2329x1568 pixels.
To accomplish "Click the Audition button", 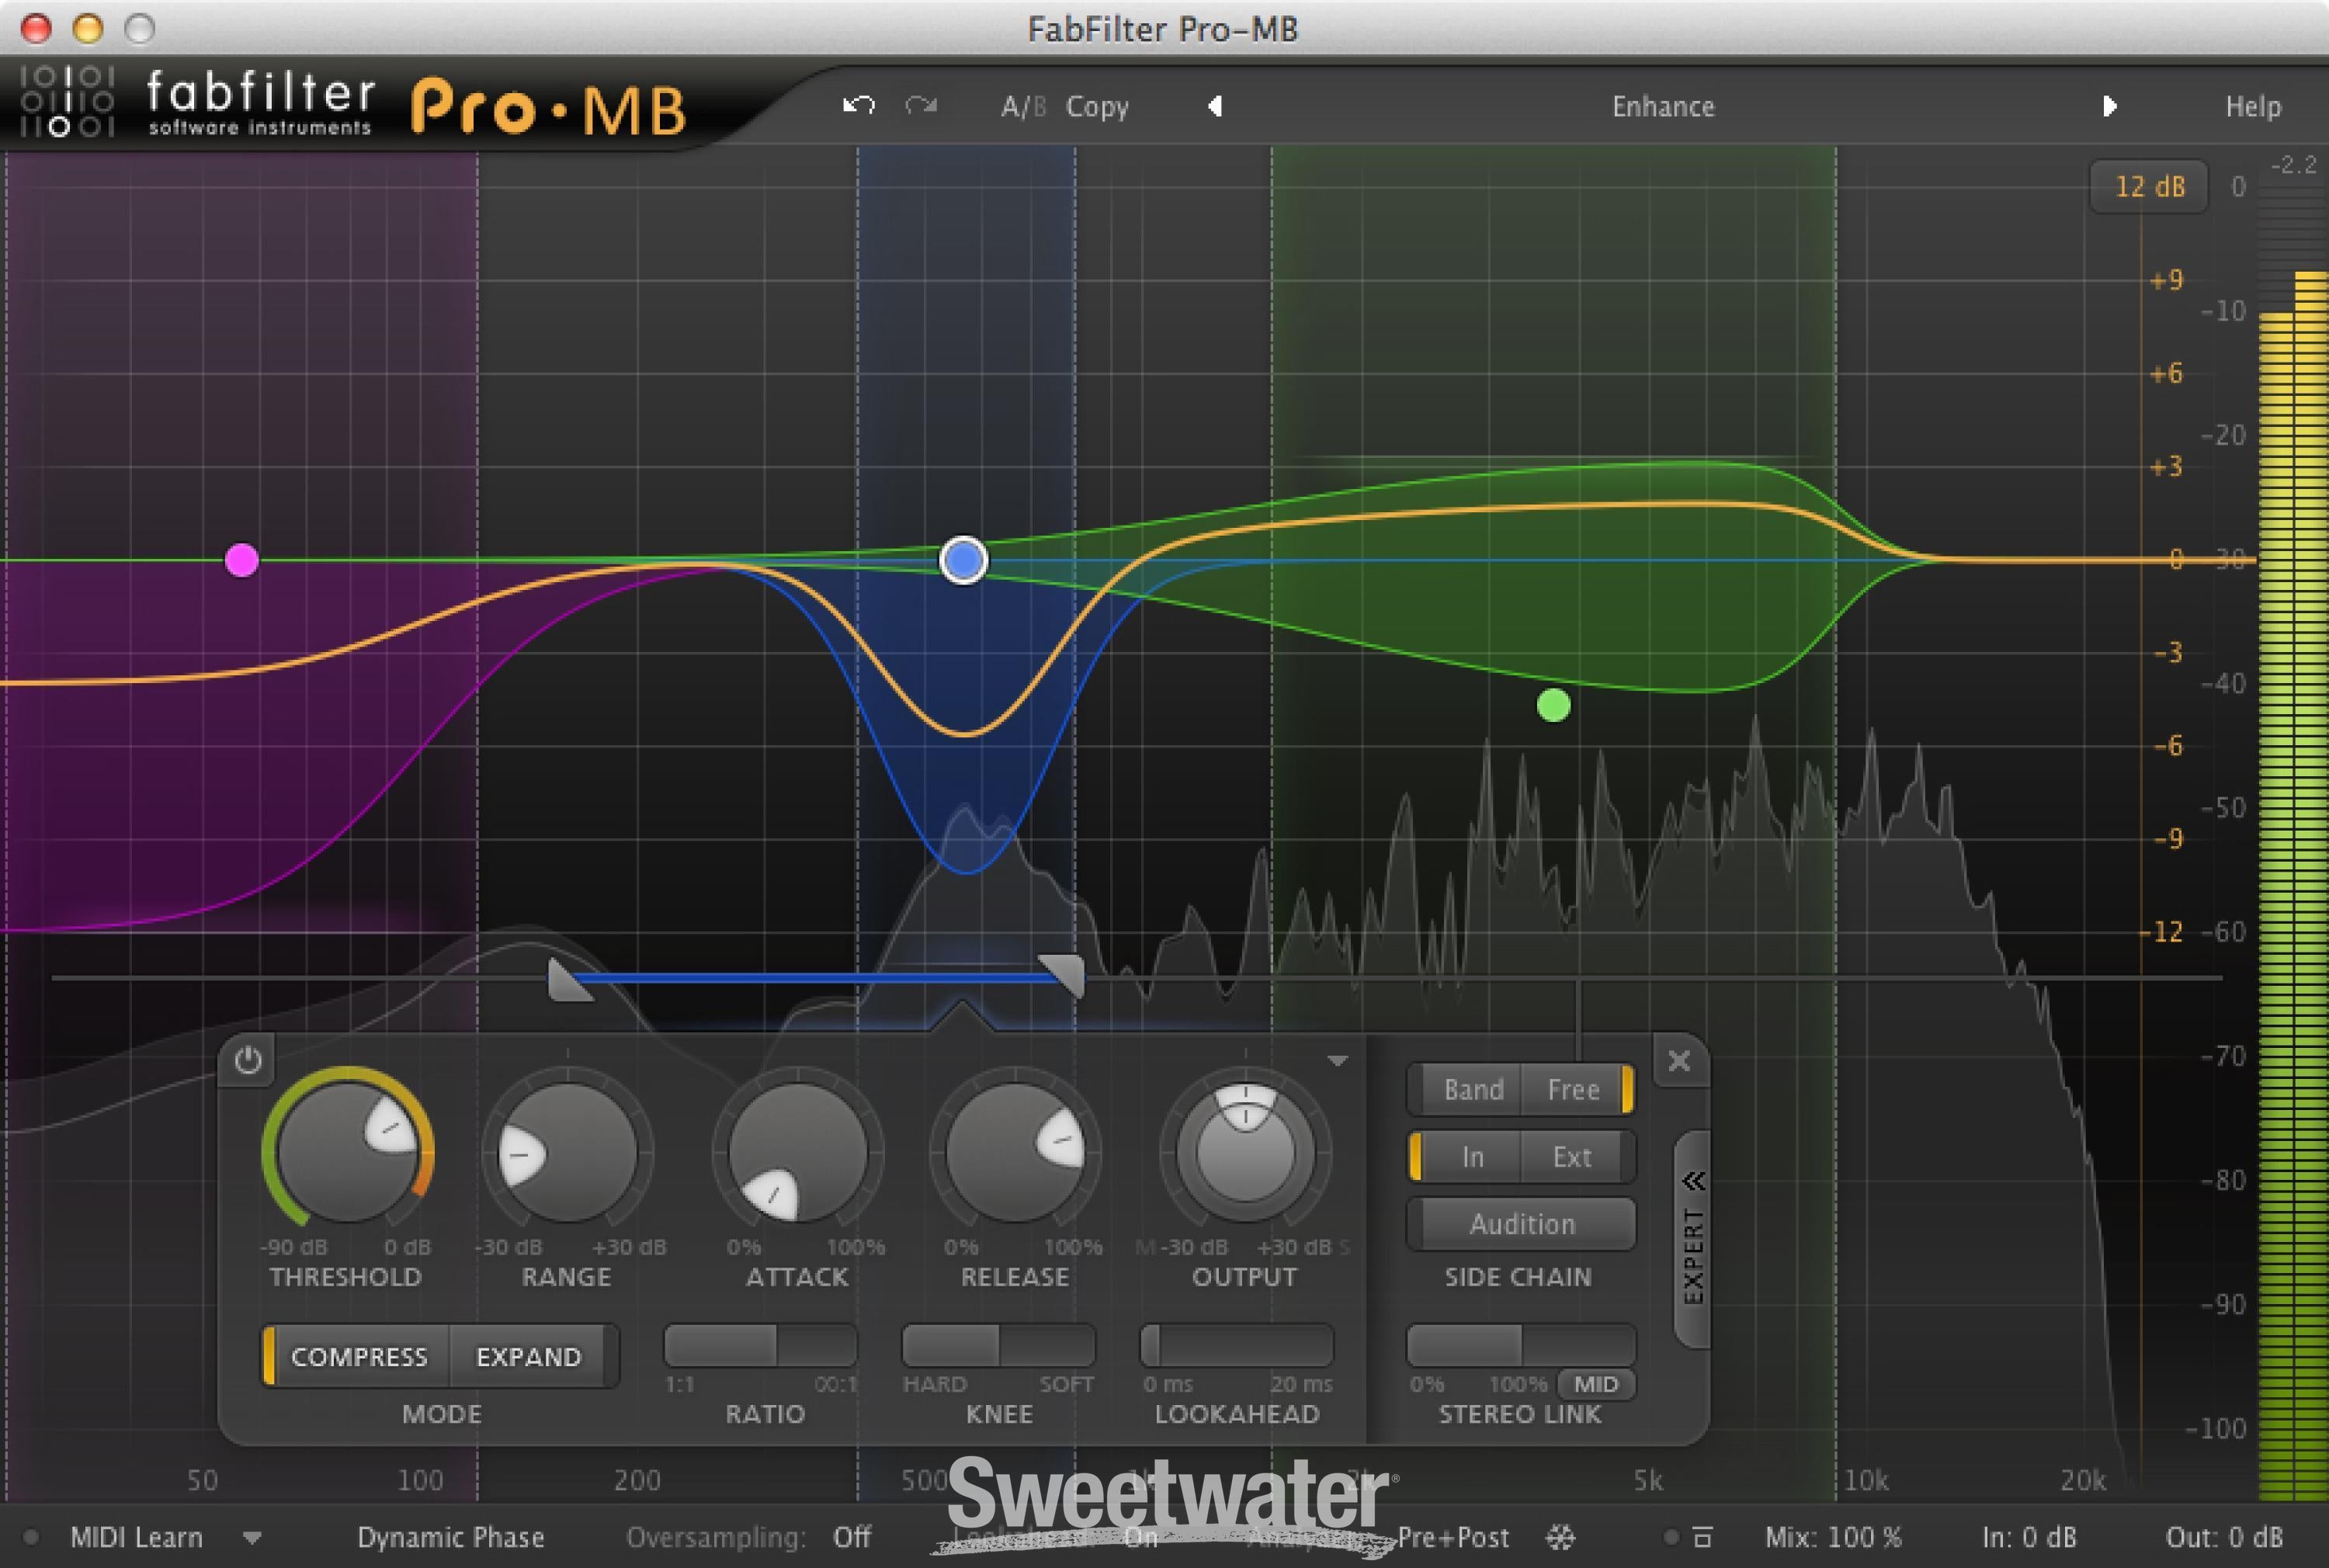I will [x=1521, y=1224].
